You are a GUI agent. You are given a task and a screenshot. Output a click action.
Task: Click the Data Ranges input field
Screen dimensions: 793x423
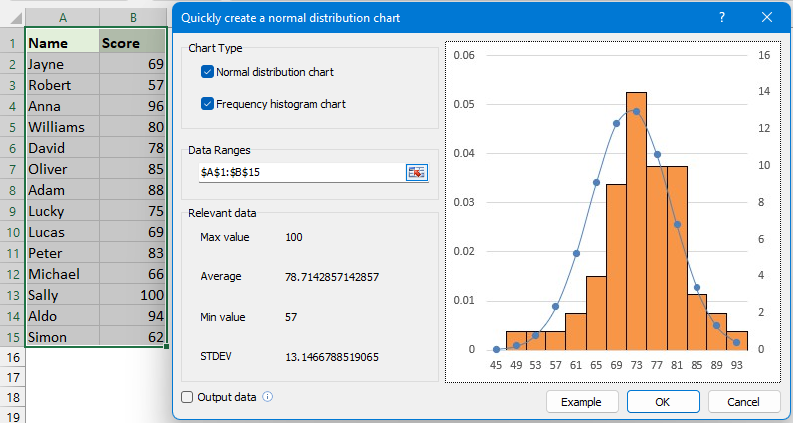click(x=300, y=172)
